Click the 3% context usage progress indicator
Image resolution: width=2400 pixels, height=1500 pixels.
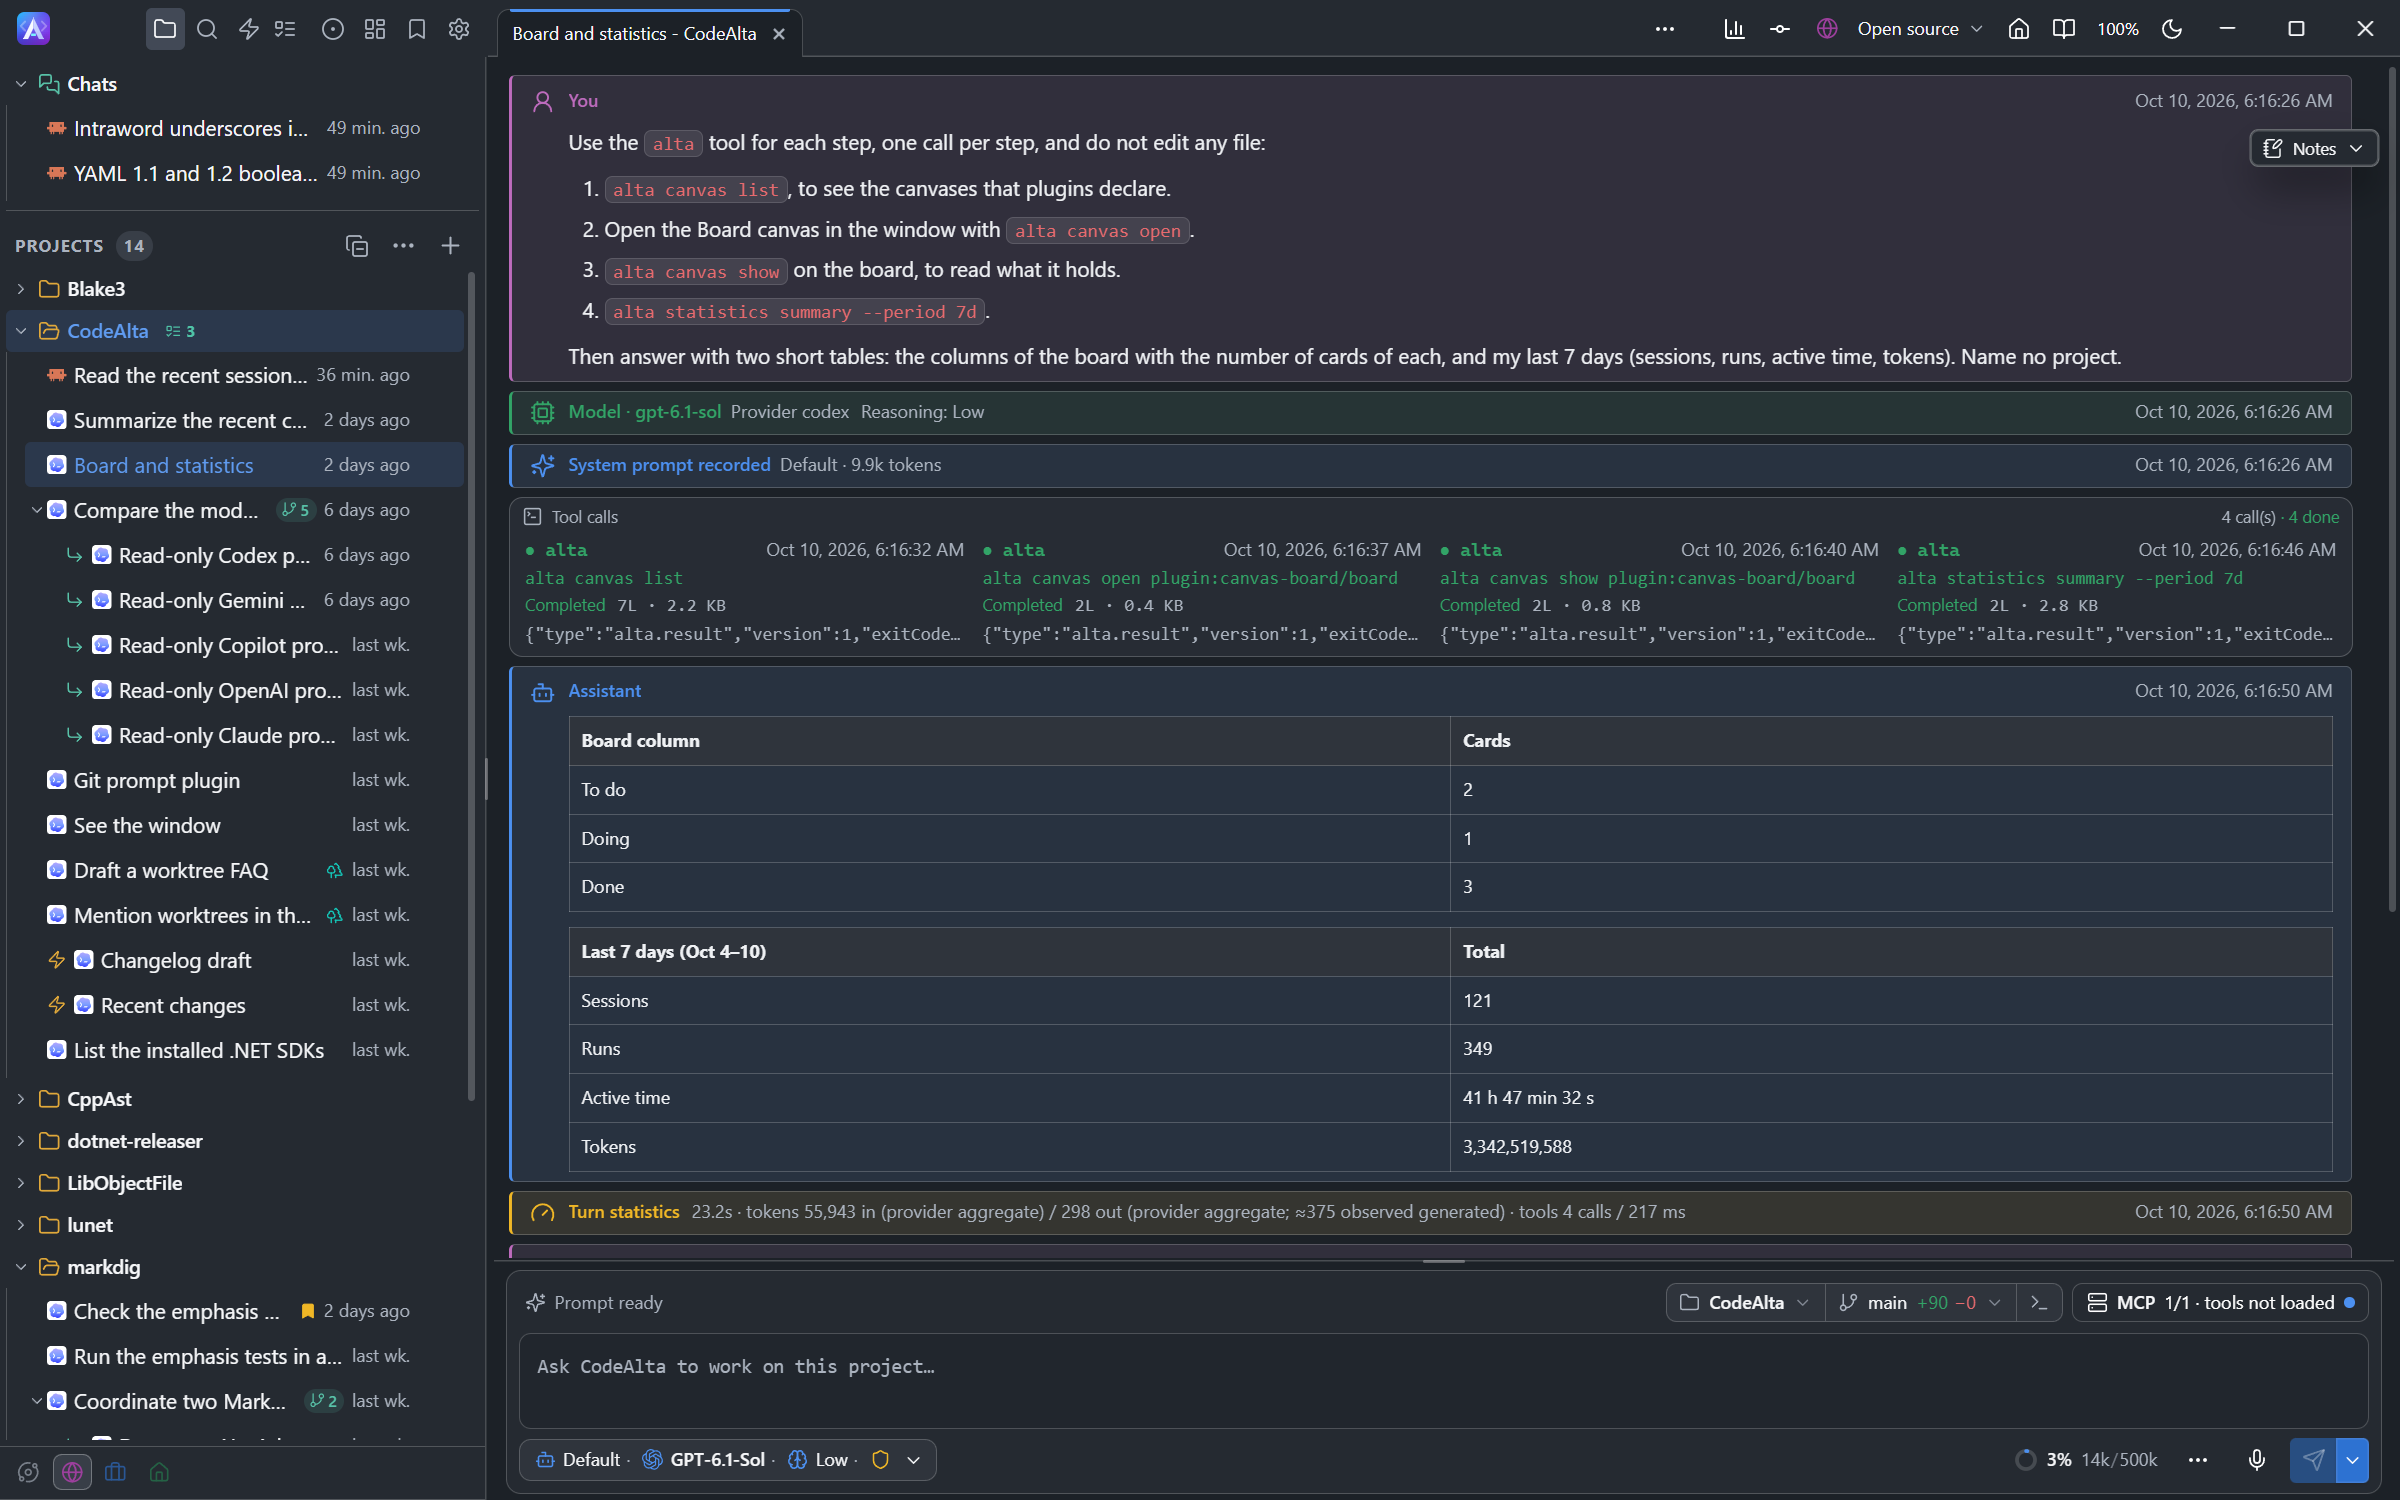pyautogui.click(x=2087, y=1460)
